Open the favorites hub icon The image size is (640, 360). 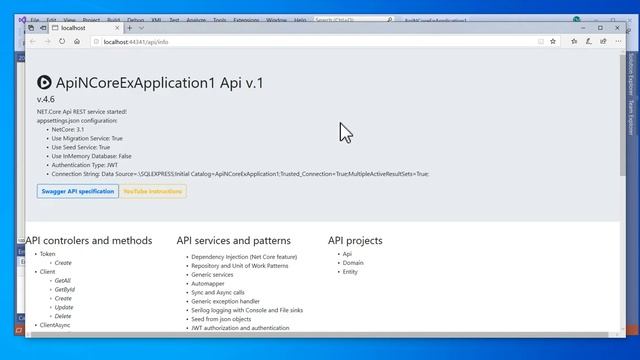574,41
